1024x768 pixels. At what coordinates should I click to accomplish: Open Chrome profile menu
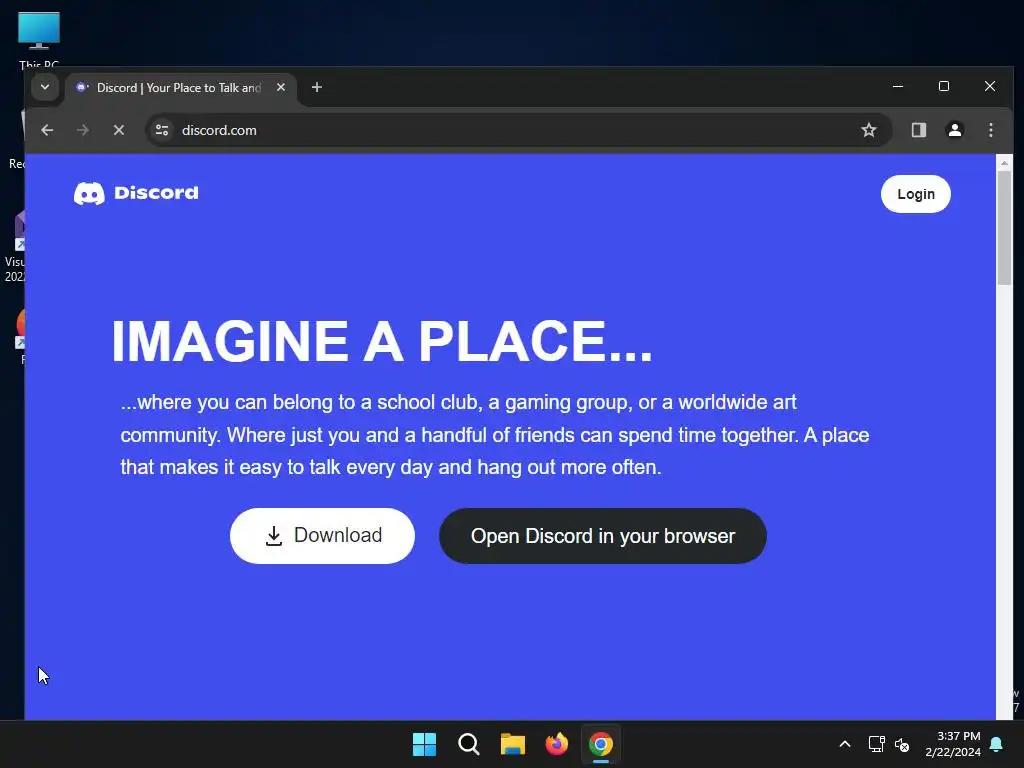pyautogui.click(x=955, y=130)
